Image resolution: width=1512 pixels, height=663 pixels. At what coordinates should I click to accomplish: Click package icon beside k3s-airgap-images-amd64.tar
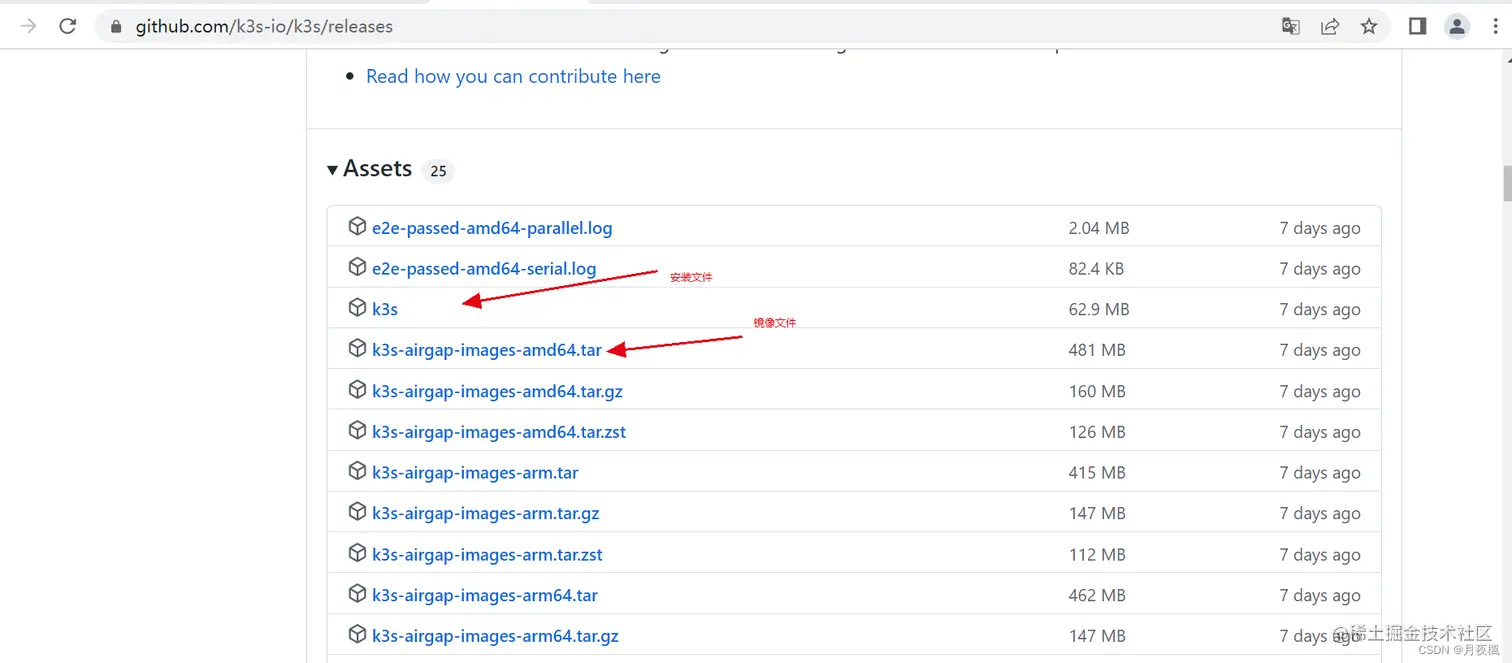[357, 348]
